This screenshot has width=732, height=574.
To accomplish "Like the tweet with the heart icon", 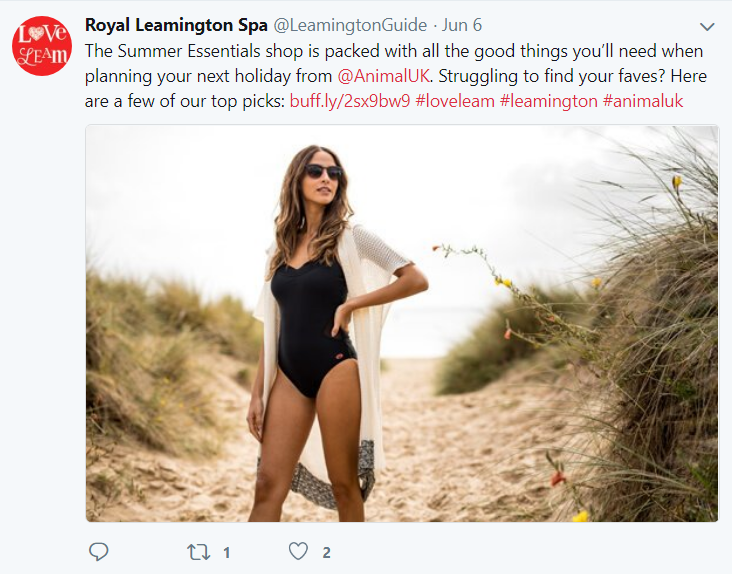I will [x=298, y=551].
